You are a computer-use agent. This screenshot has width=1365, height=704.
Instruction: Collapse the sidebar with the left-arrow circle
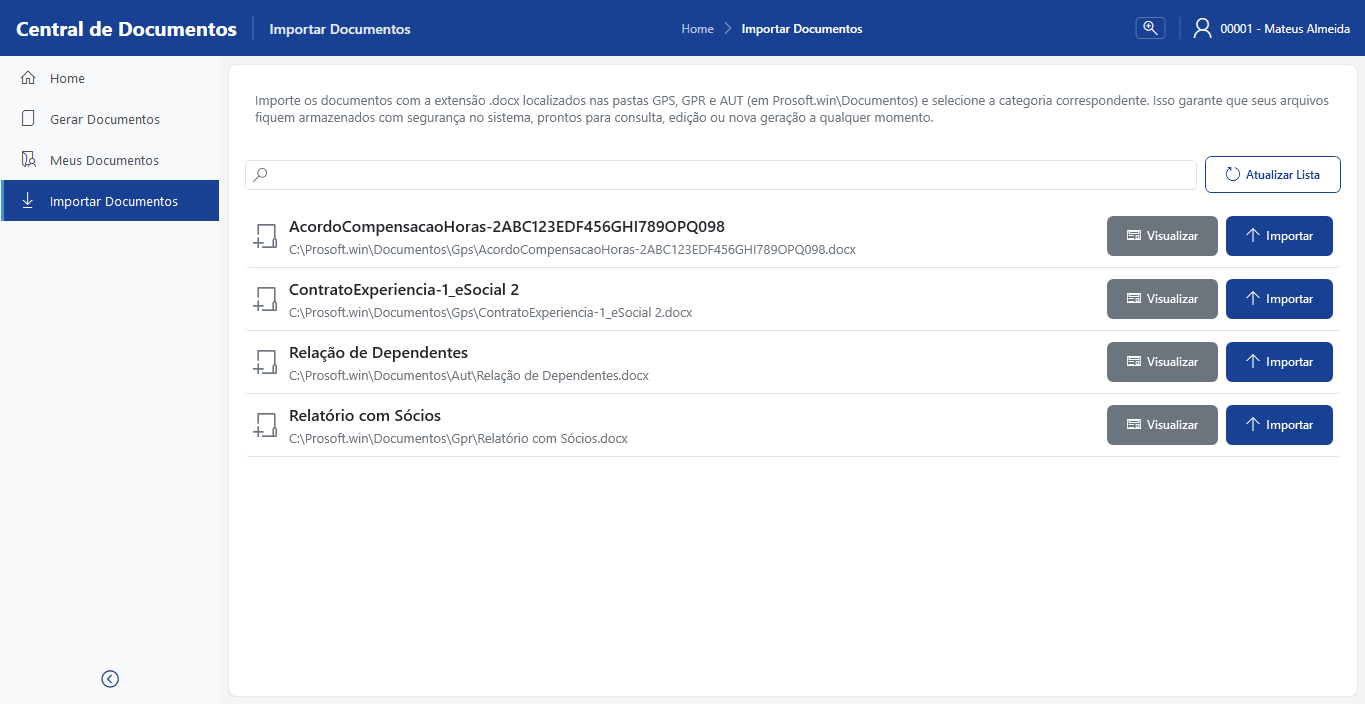click(x=110, y=679)
